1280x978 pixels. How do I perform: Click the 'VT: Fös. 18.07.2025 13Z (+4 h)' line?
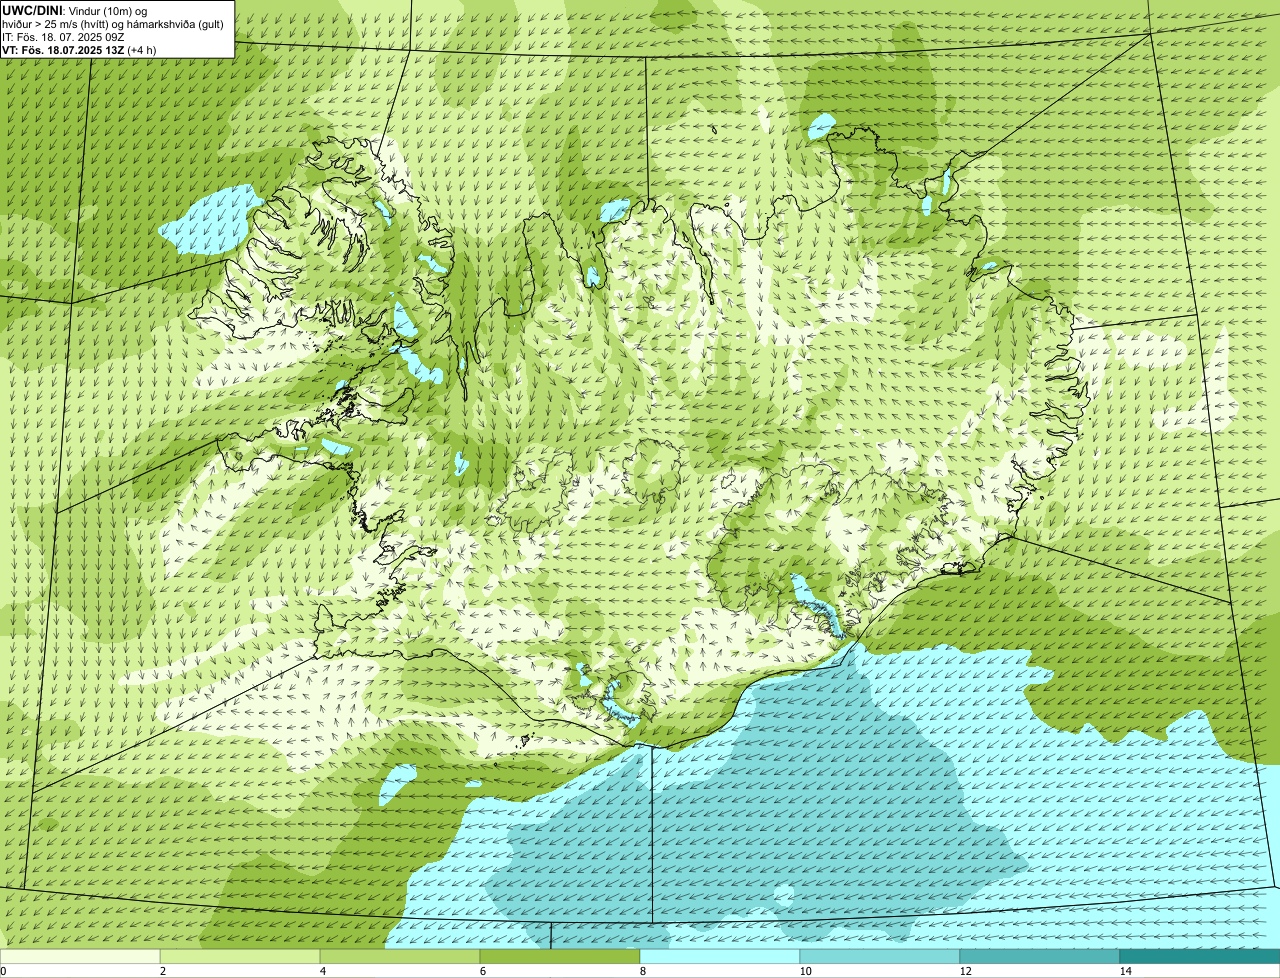click(x=79, y=49)
